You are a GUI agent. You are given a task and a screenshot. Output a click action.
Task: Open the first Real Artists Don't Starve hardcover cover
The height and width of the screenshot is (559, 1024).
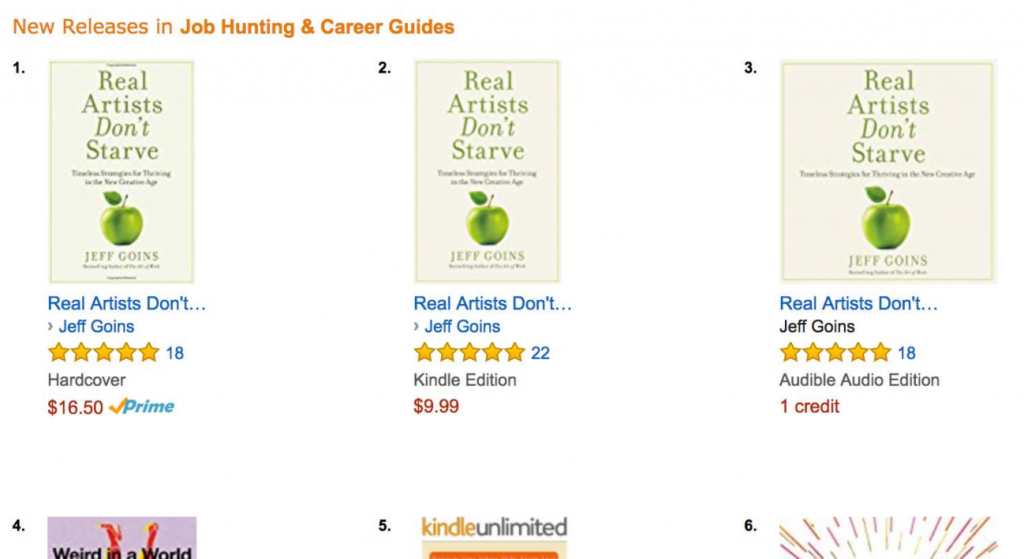(x=122, y=172)
